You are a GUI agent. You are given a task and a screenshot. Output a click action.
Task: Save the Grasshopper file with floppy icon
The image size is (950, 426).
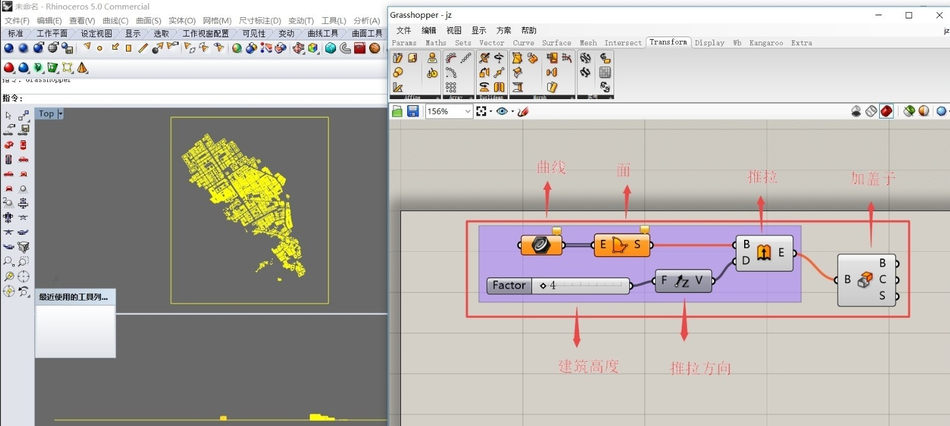[413, 112]
